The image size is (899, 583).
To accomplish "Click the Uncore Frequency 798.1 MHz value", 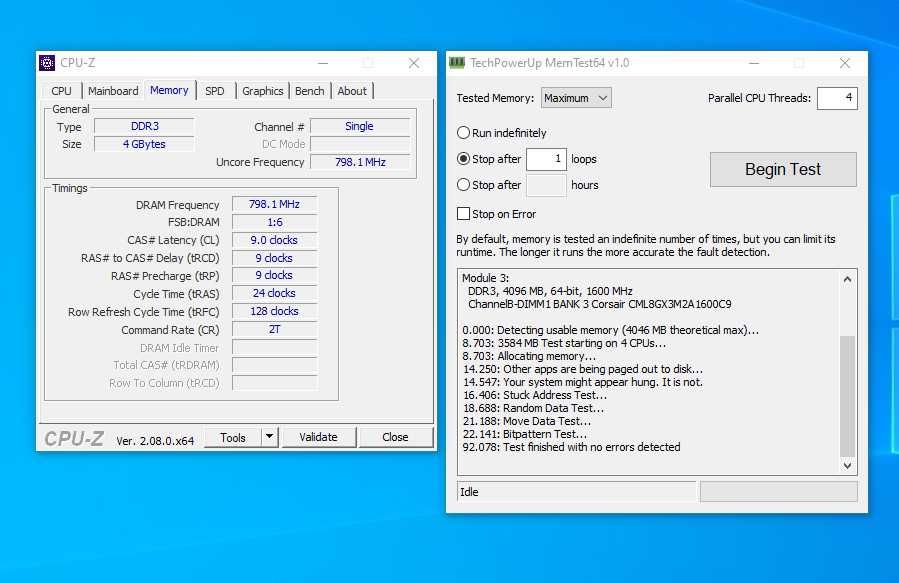I will [x=360, y=162].
